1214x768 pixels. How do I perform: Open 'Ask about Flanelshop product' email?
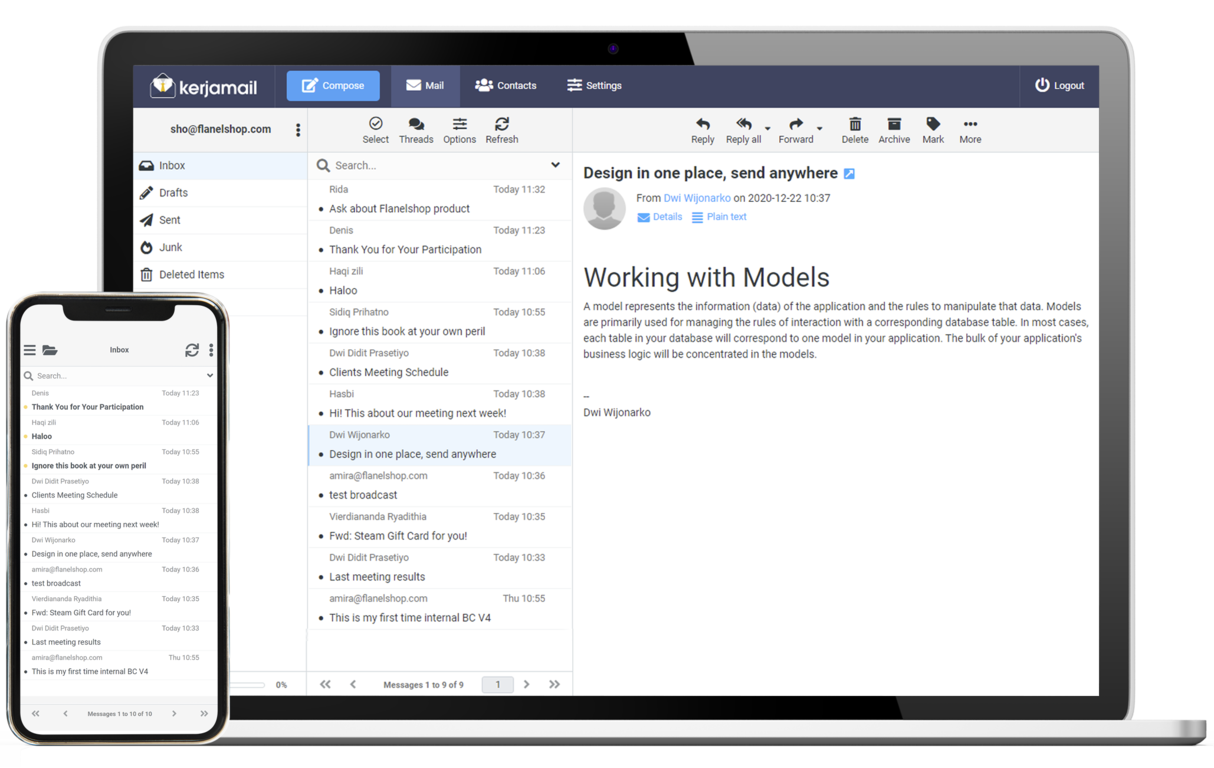coord(439,199)
